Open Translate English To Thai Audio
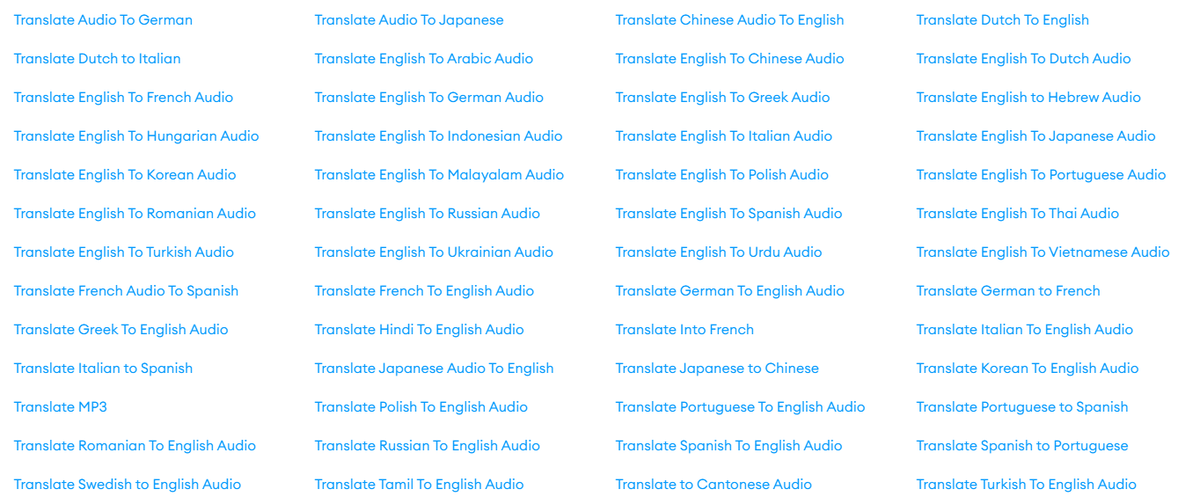The width and height of the screenshot is (1200, 504). pyautogui.click(x=1018, y=214)
